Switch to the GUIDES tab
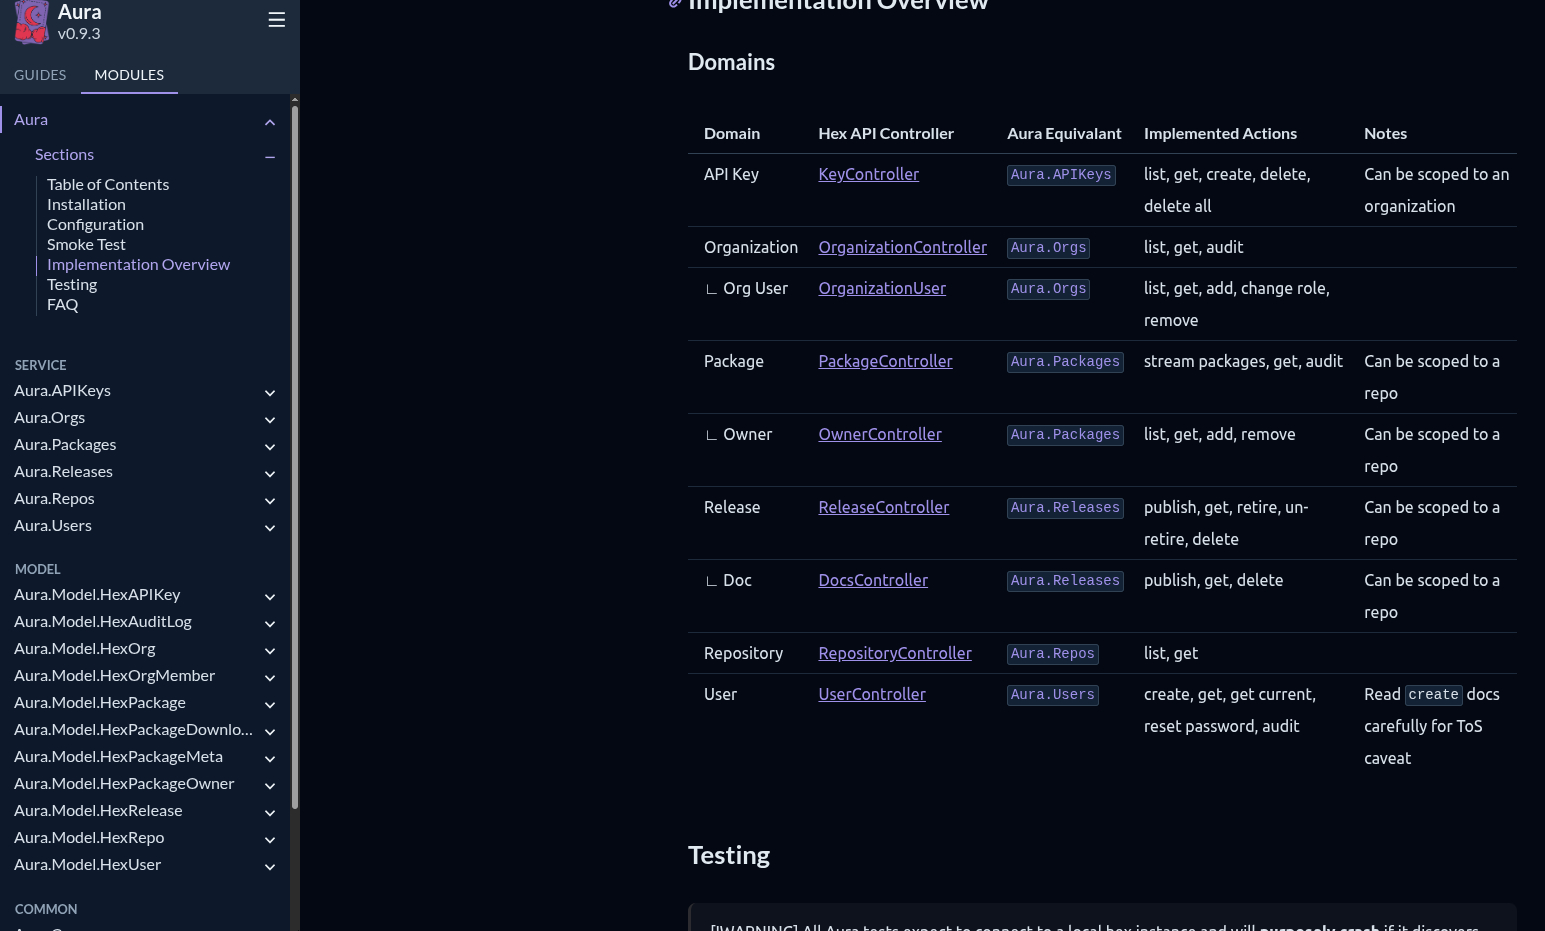This screenshot has height=931, width=1545. click(x=40, y=75)
